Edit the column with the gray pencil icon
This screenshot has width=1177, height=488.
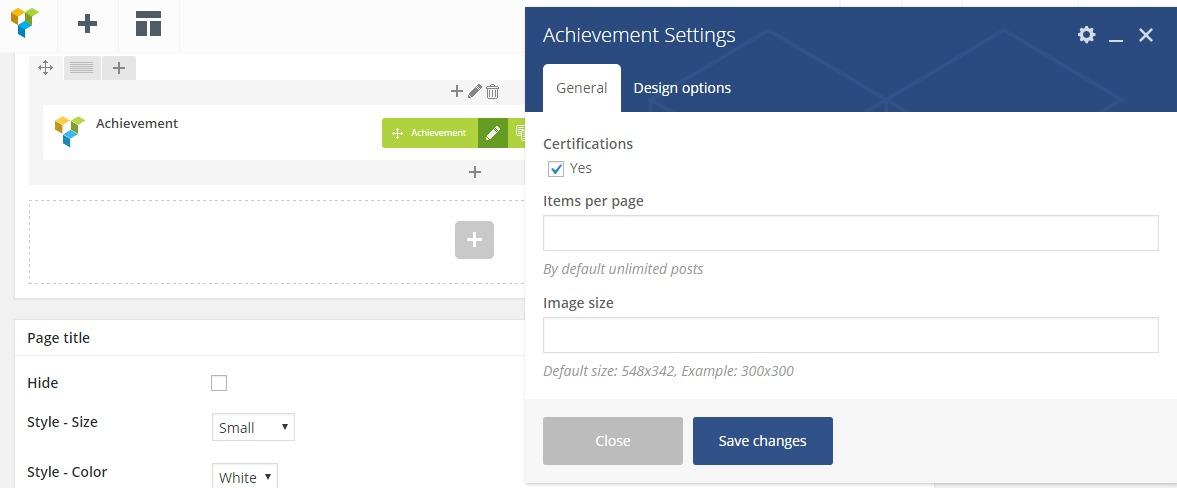[475, 91]
